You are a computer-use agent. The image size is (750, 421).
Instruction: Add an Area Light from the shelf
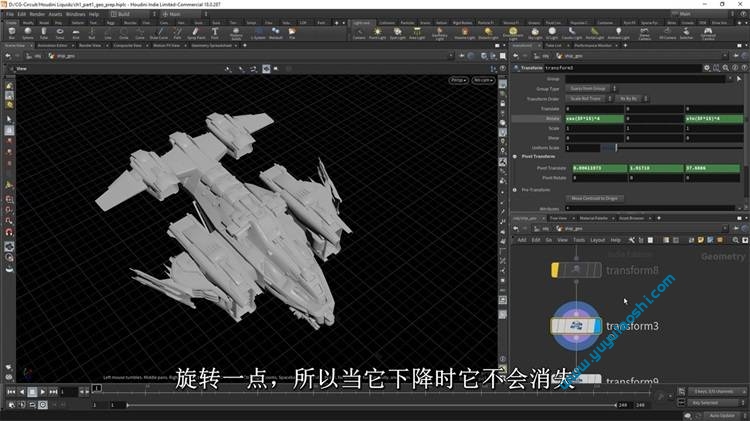(x=417, y=33)
